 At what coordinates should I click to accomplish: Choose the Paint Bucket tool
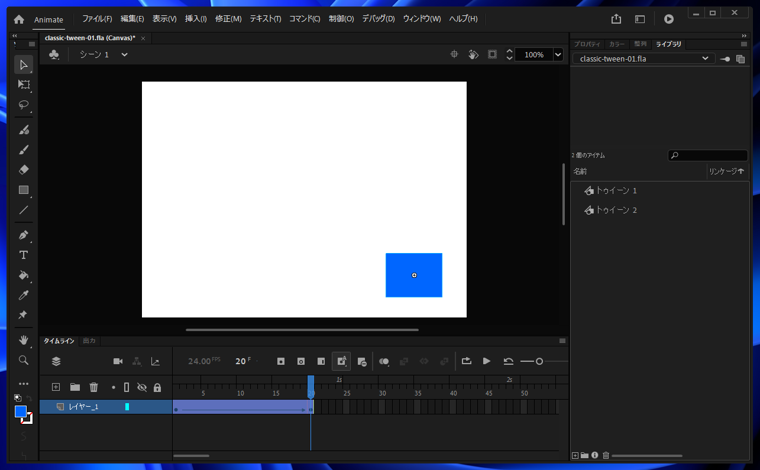point(23,275)
